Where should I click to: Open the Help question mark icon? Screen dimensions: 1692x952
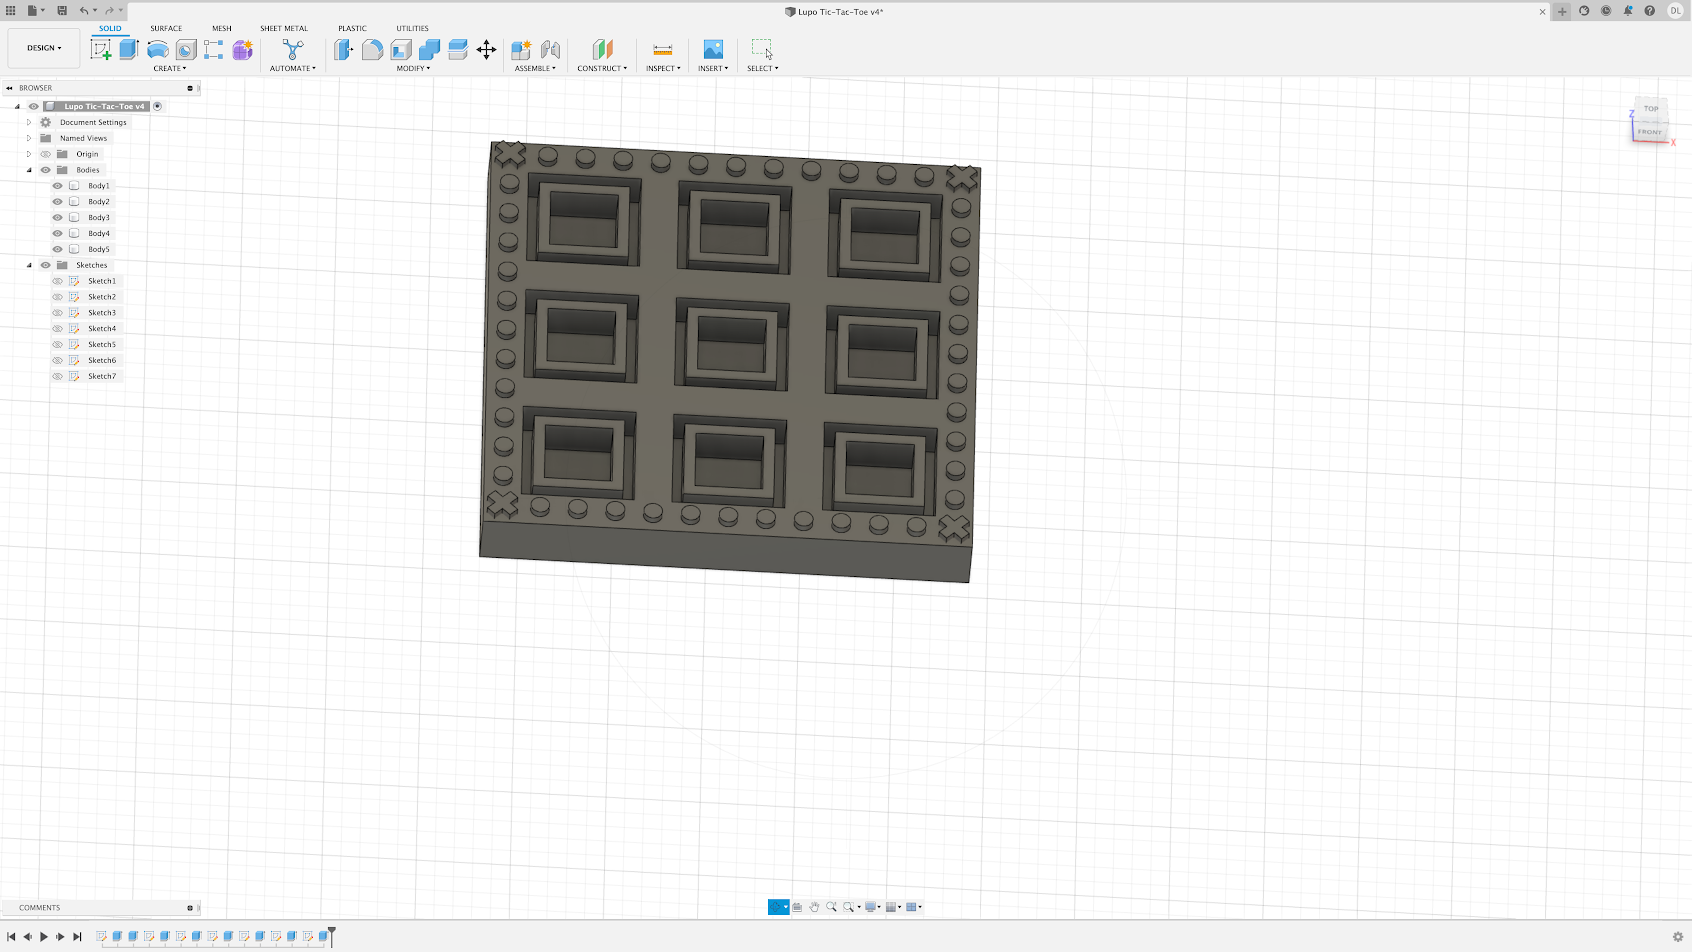(x=1650, y=11)
